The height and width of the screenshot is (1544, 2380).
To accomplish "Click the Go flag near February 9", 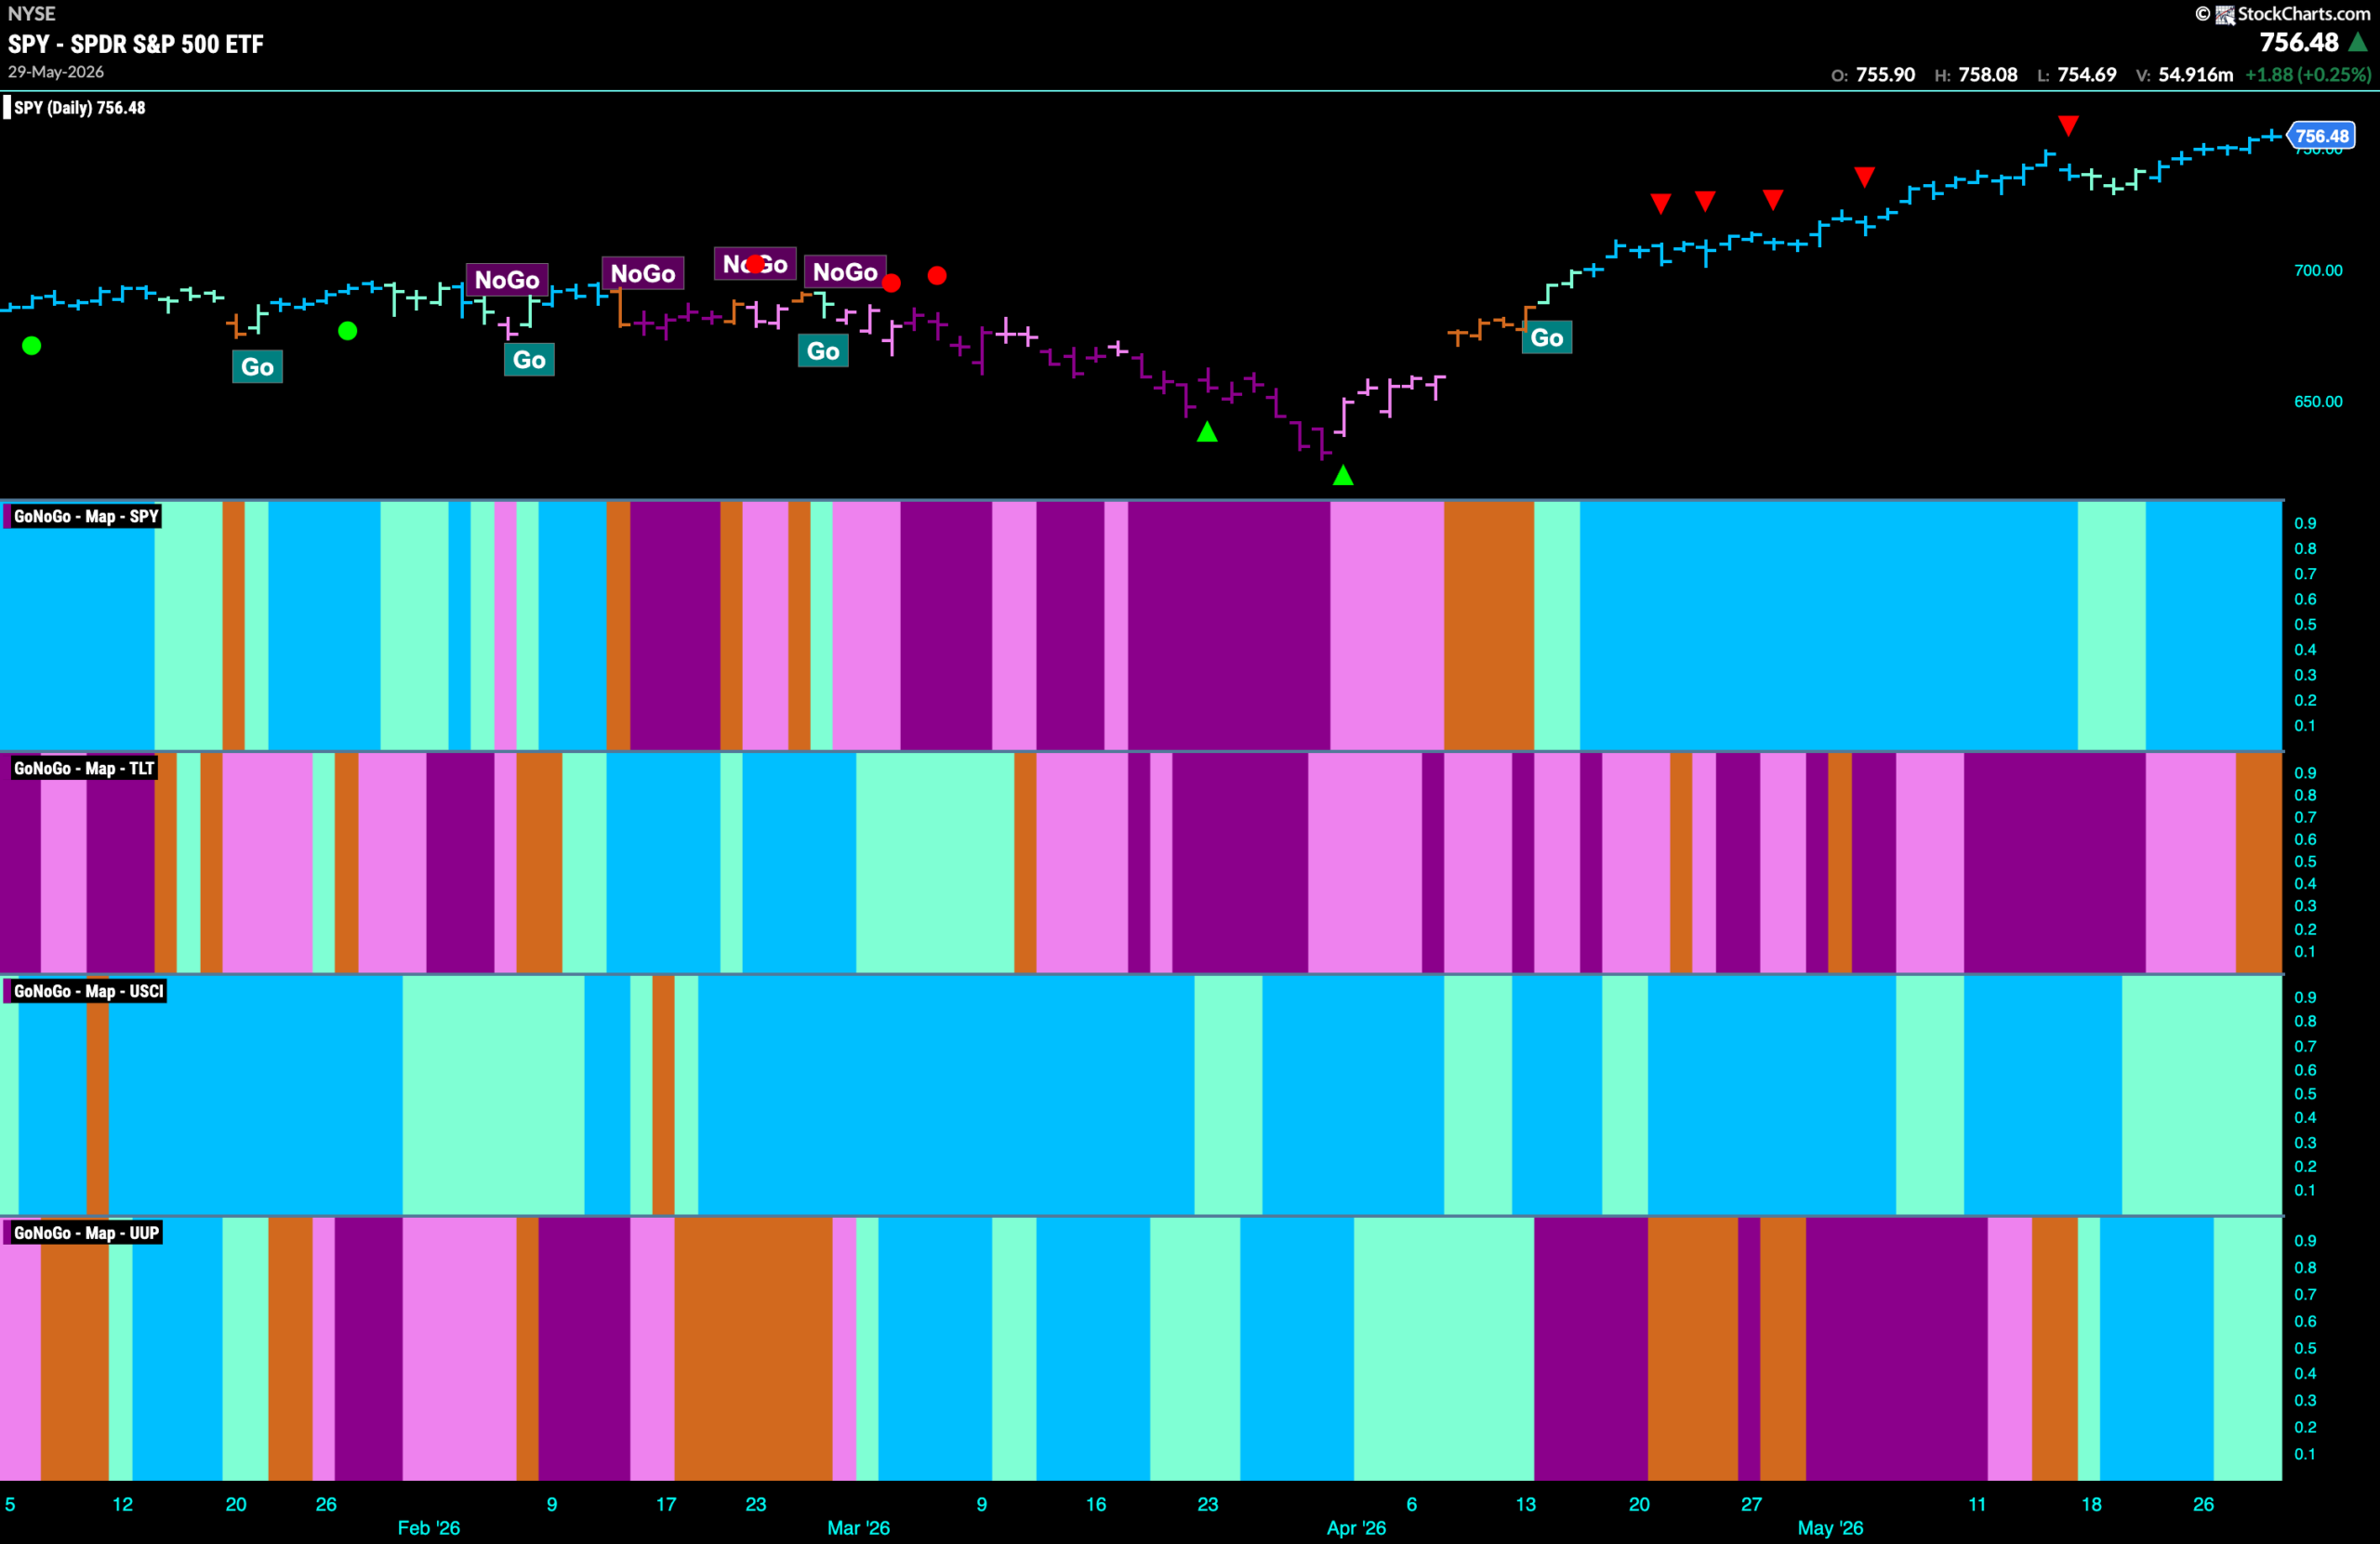I will click(x=529, y=360).
